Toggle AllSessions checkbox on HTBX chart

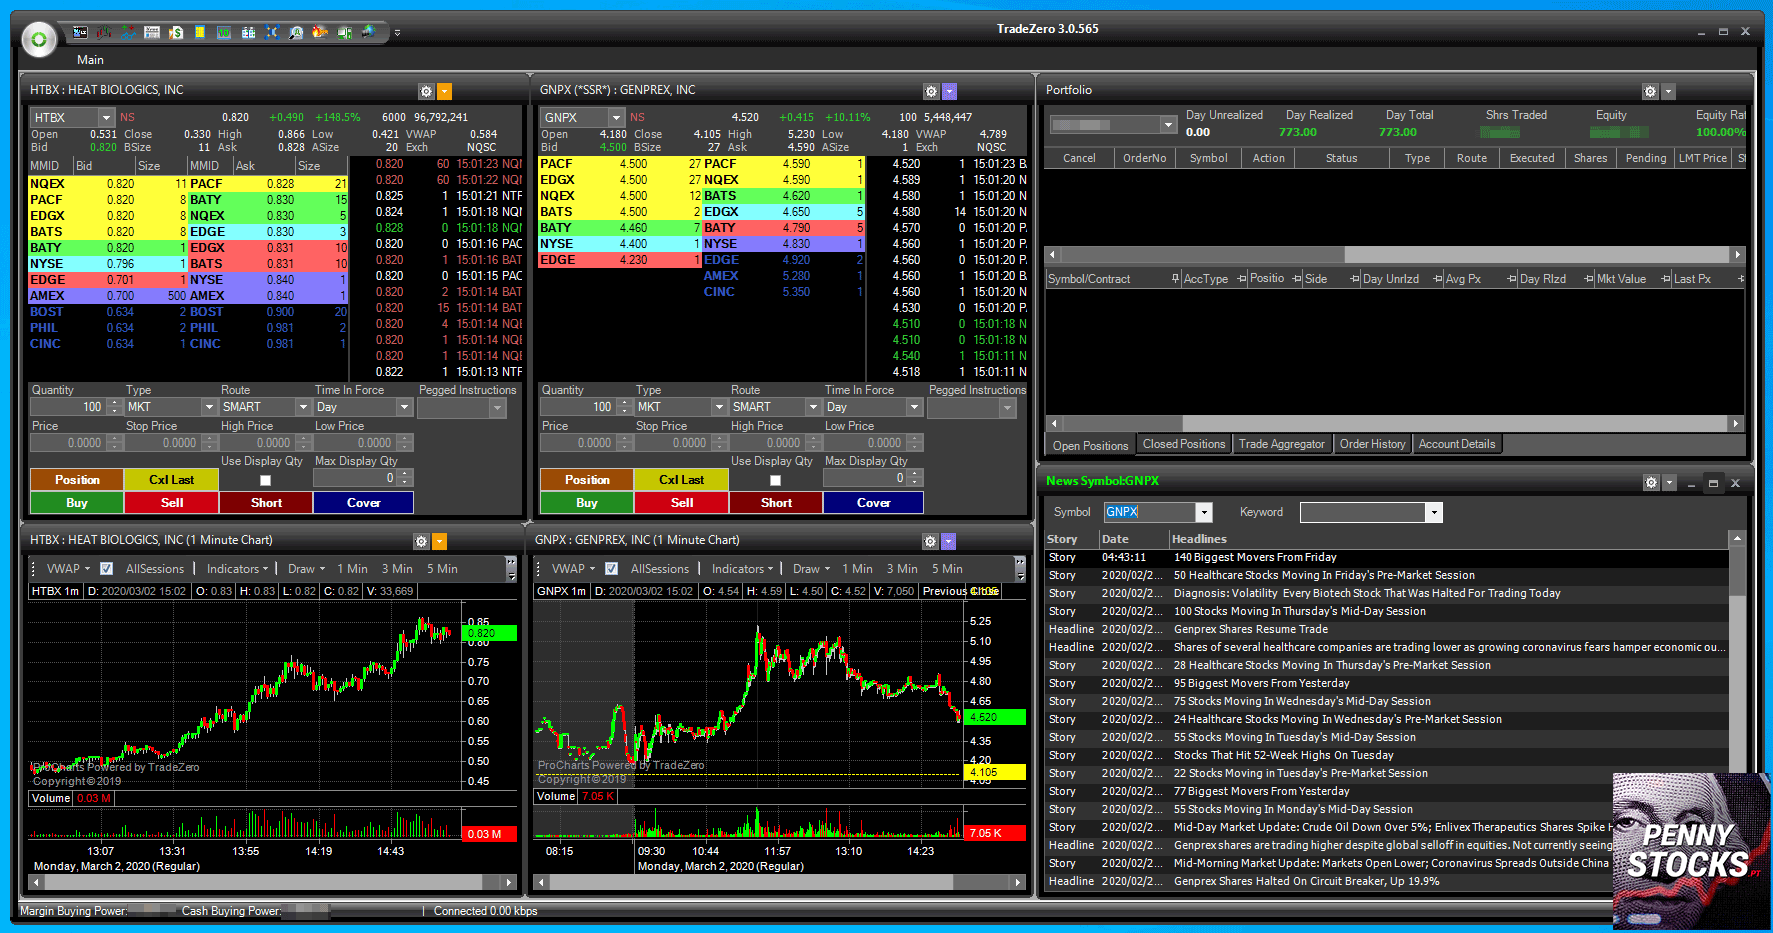107,569
